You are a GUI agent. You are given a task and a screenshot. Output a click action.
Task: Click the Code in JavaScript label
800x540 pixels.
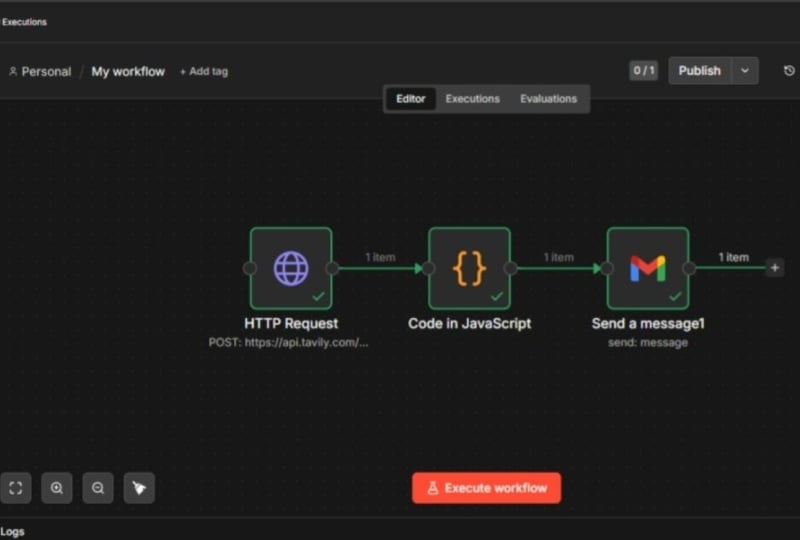(469, 324)
